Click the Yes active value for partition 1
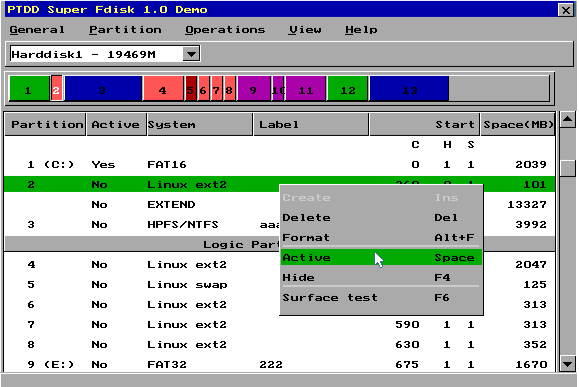The height and width of the screenshot is (387, 579). point(103,164)
